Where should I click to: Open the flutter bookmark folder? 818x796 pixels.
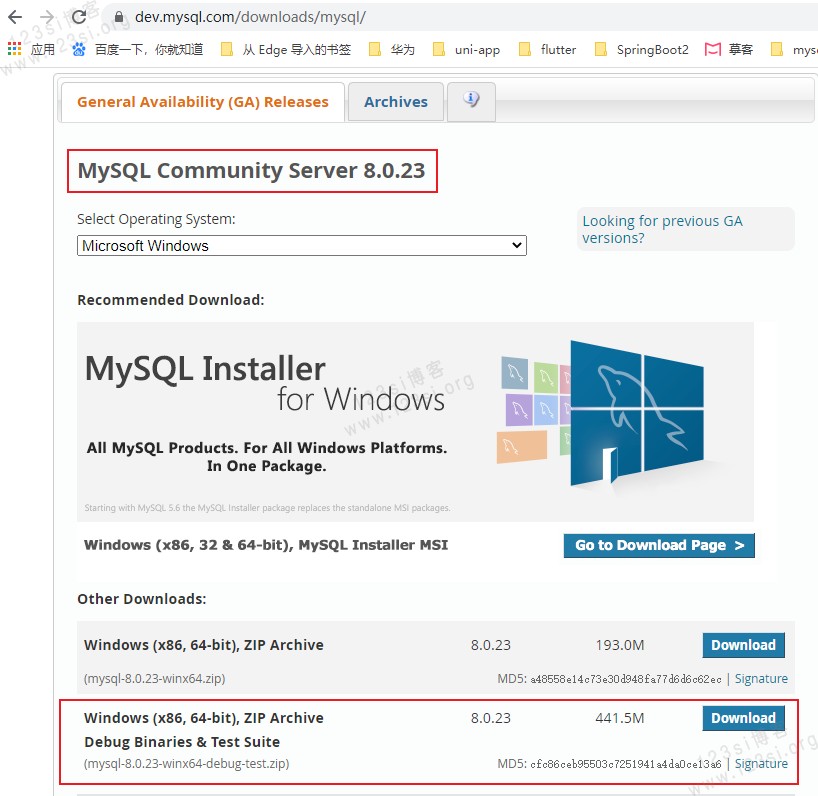click(547, 50)
